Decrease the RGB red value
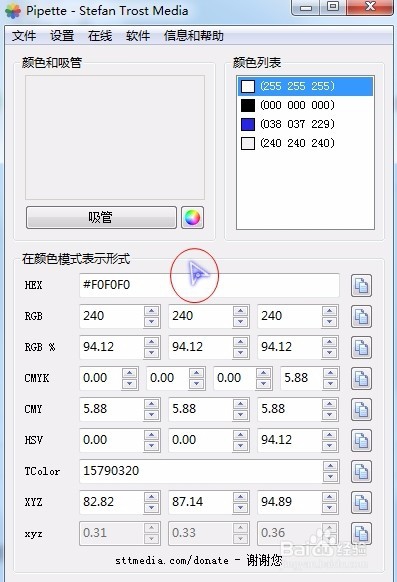Image resolution: width=397 pixels, height=582 pixels. click(x=151, y=322)
